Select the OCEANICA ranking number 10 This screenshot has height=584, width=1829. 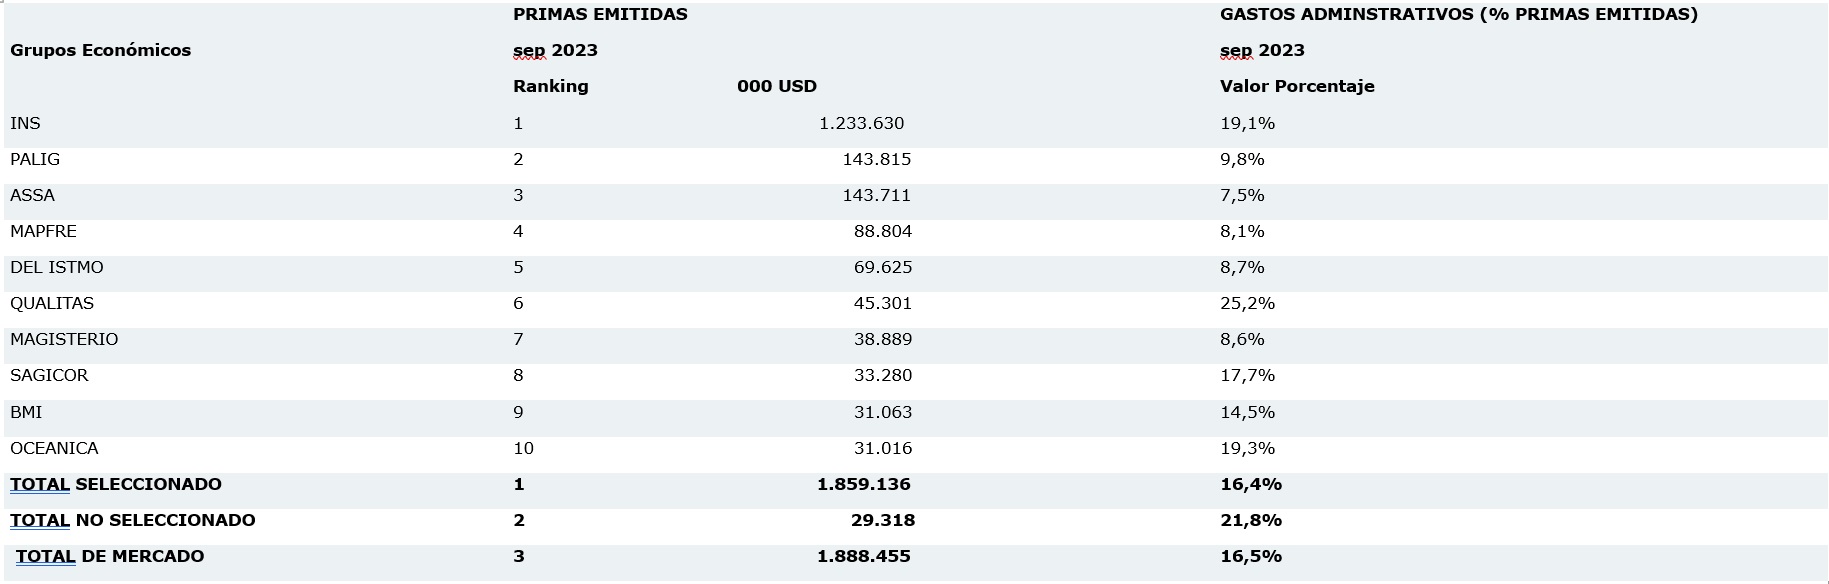click(523, 448)
